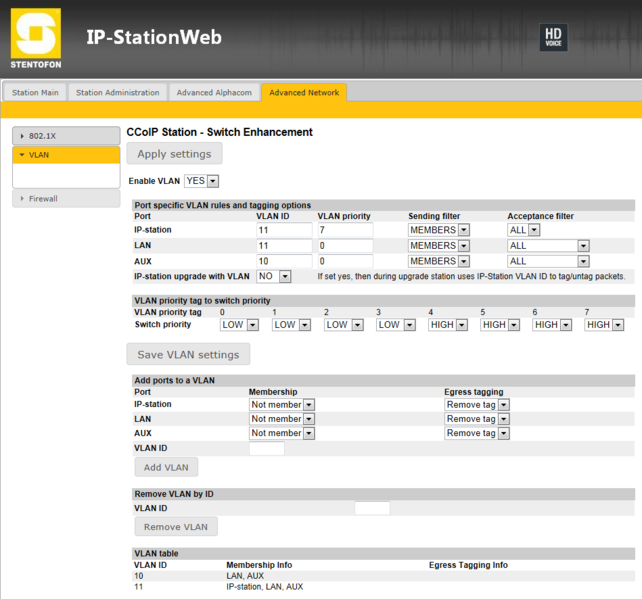Image resolution: width=642 pixels, height=599 pixels.
Task: Click the LAN VLAN priority field
Action: pyautogui.click(x=346, y=246)
